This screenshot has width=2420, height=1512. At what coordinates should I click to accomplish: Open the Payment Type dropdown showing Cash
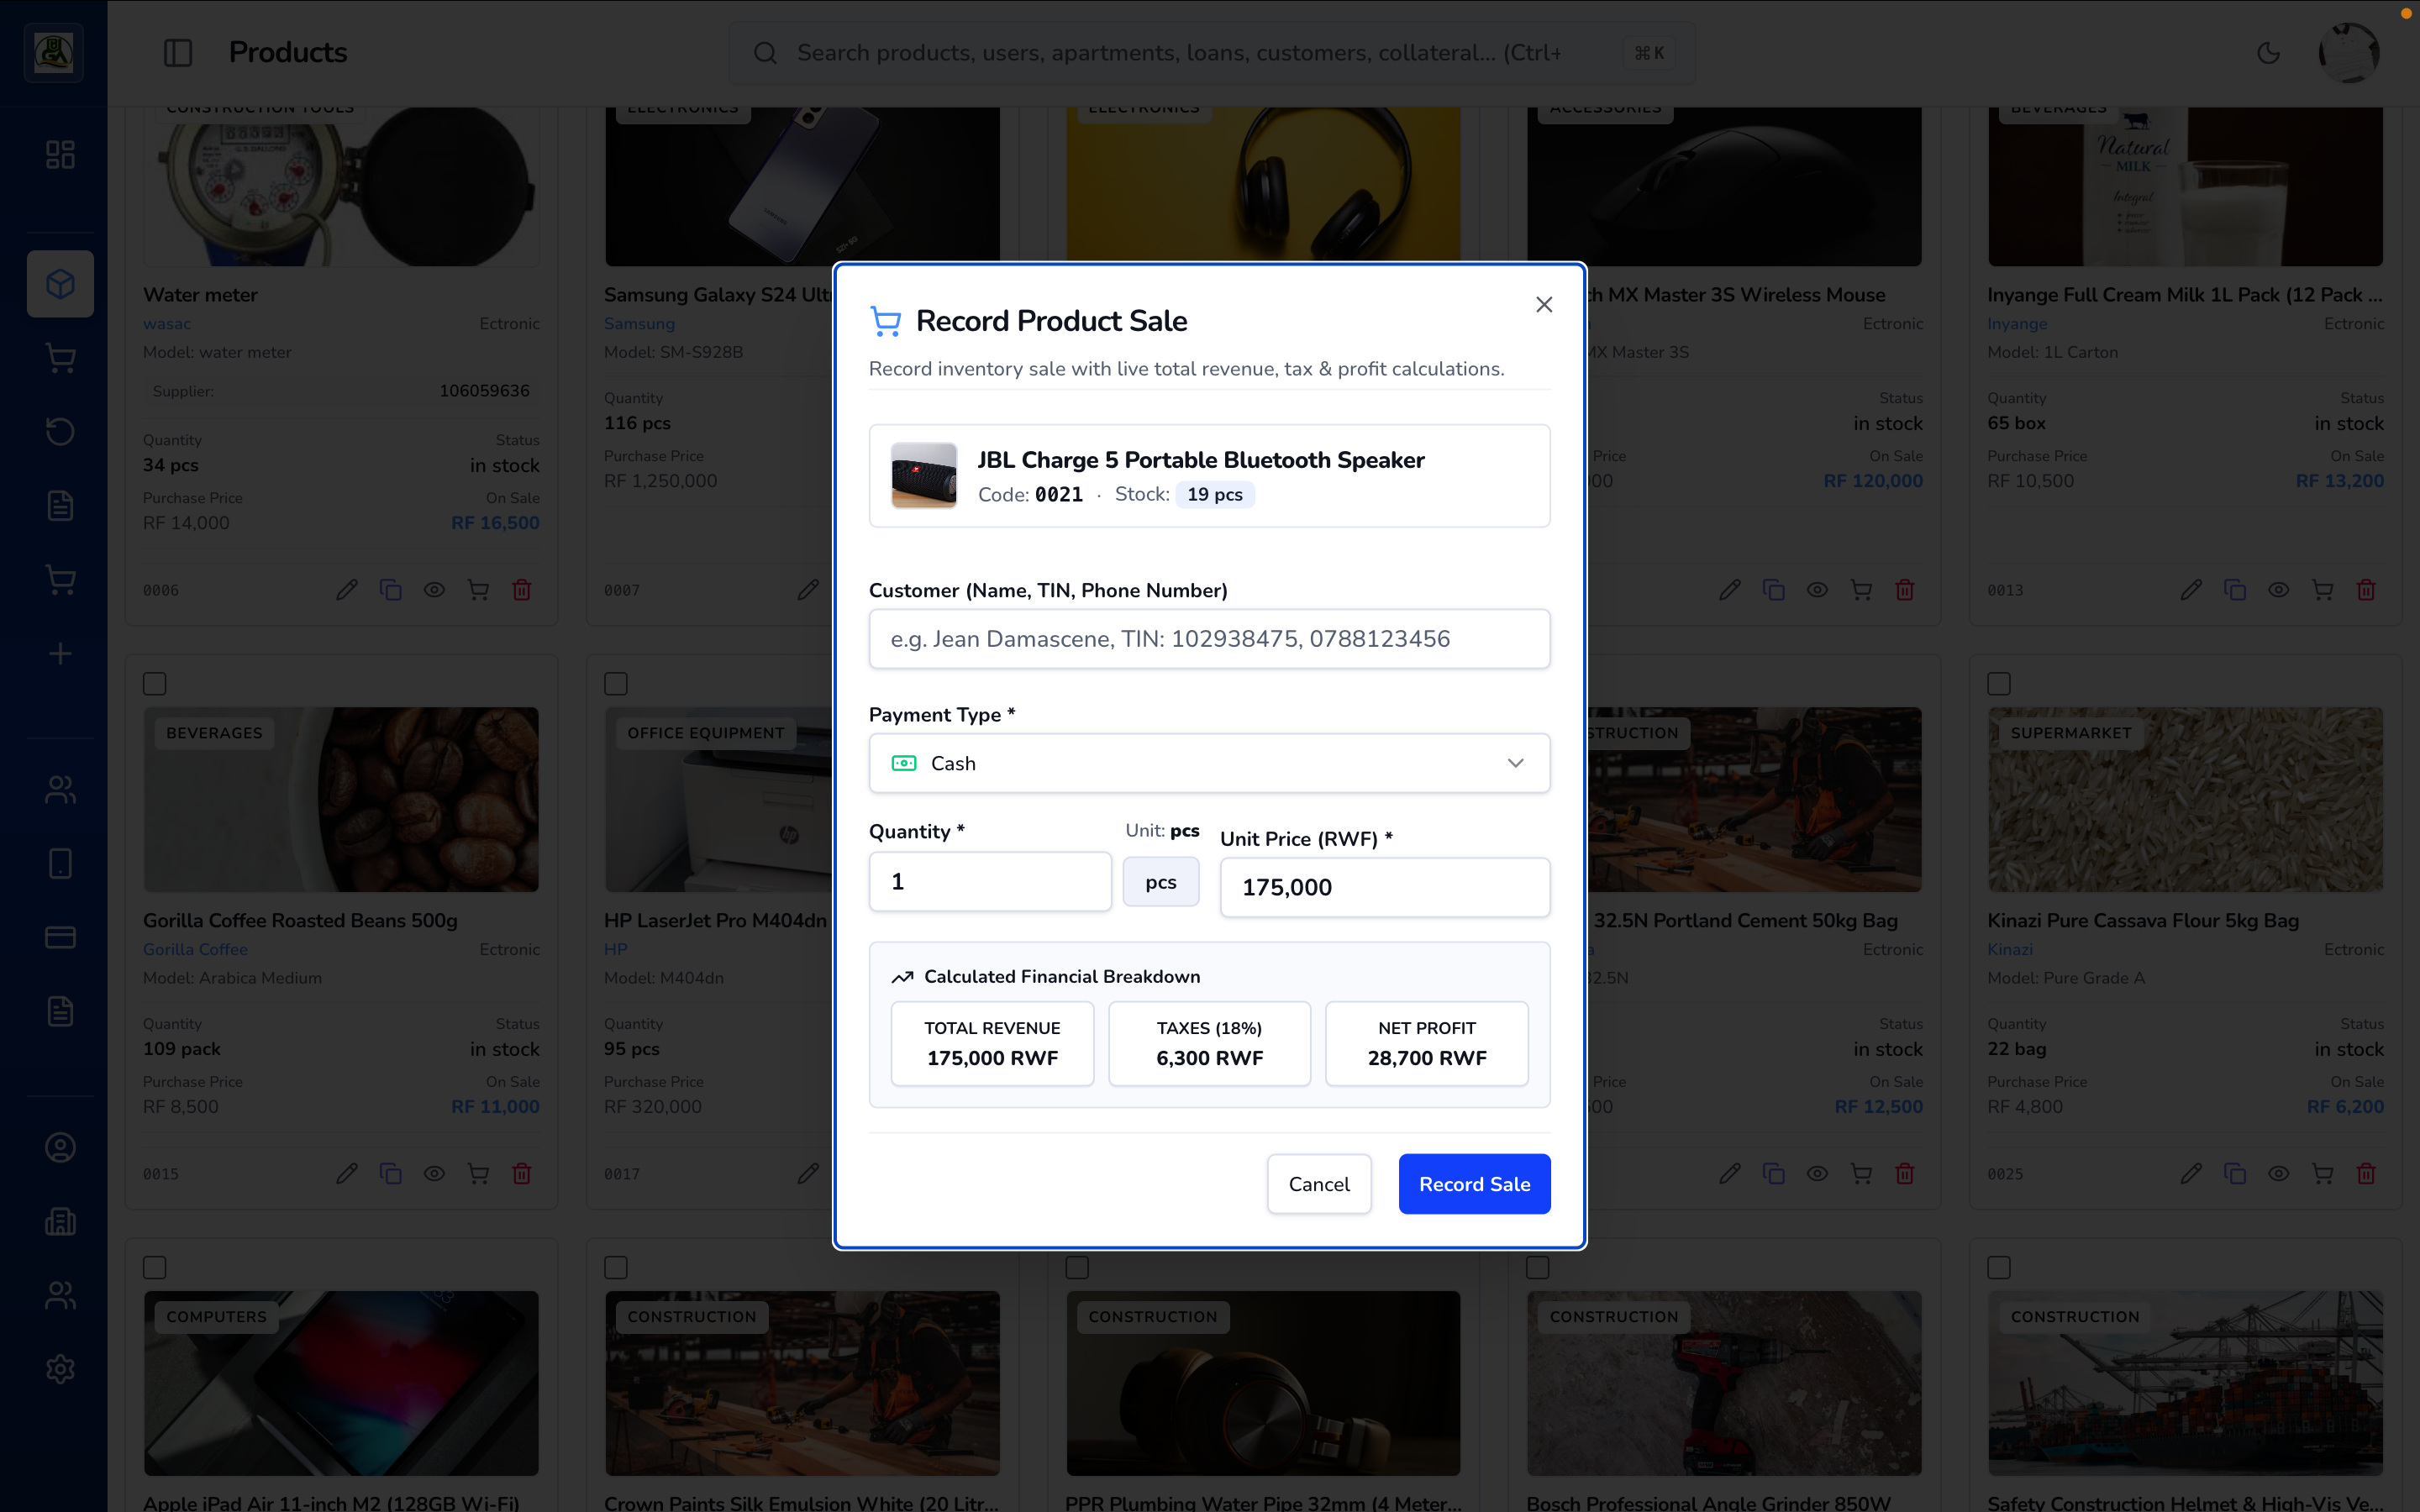pos(1209,763)
